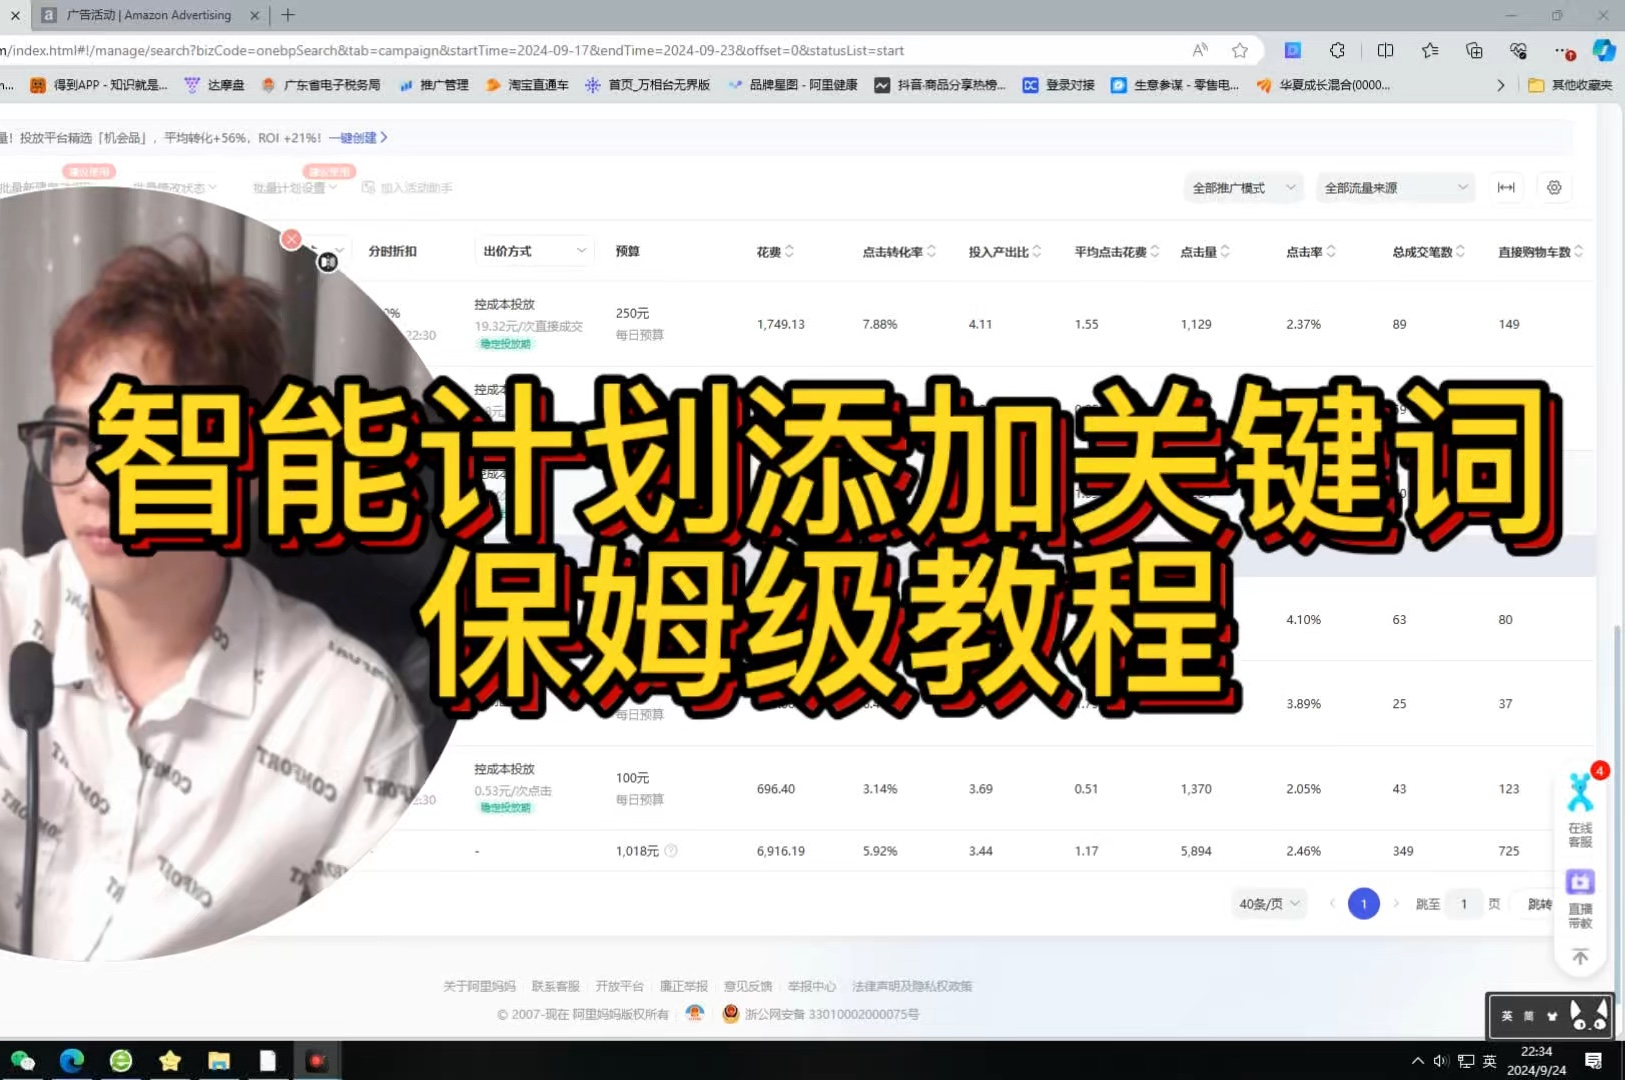Open the 淘宝直通车 bookmark
Image resolution: width=1625 pixels, height=1080 pixels.
tap(527, 85)
